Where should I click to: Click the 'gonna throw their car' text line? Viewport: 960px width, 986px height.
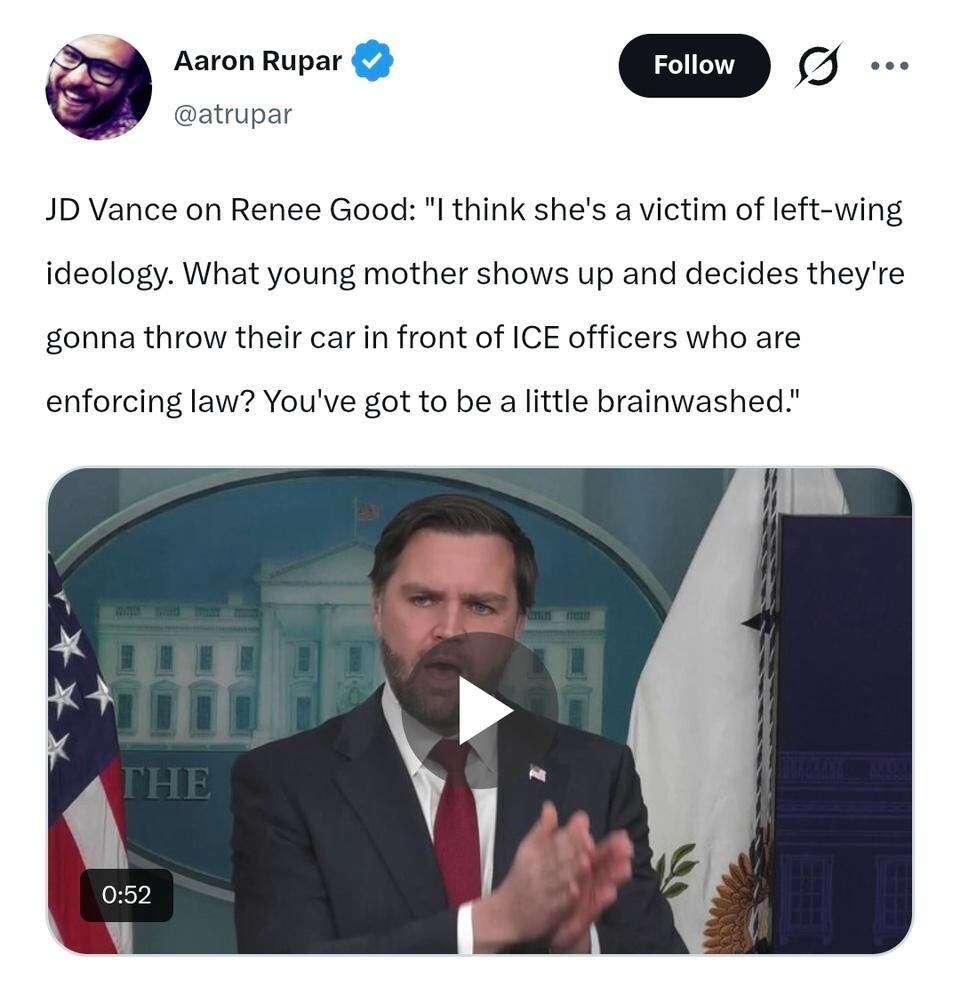coord(423,338)
